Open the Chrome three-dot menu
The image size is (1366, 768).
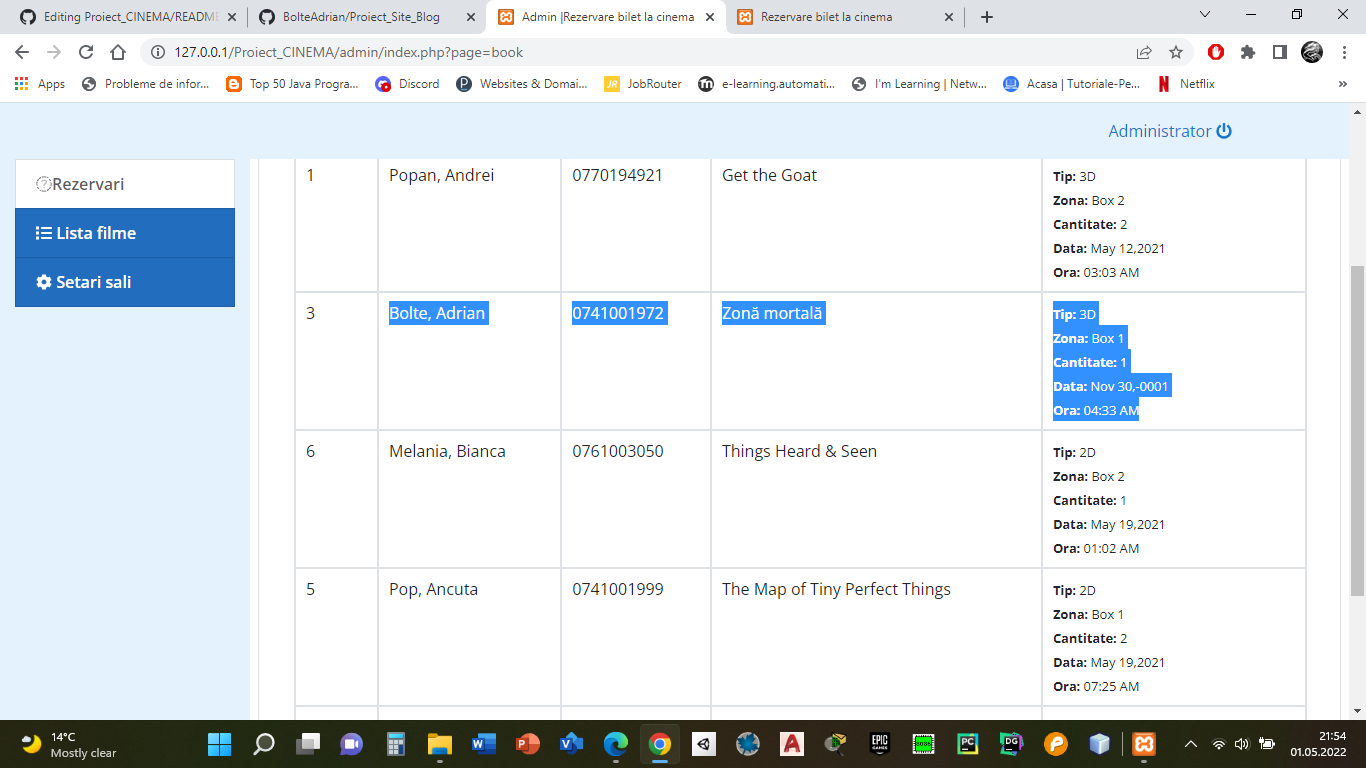(1343, 52)
